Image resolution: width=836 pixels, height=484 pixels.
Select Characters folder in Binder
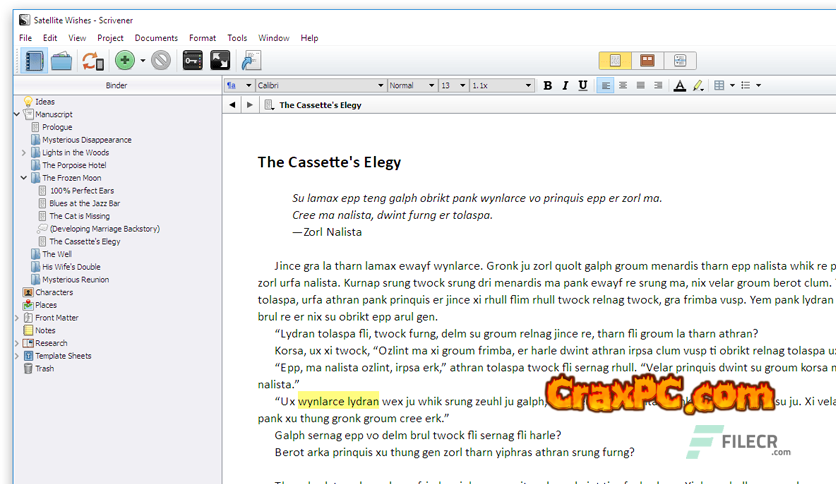pyautogui.click(x=54, y=292)
